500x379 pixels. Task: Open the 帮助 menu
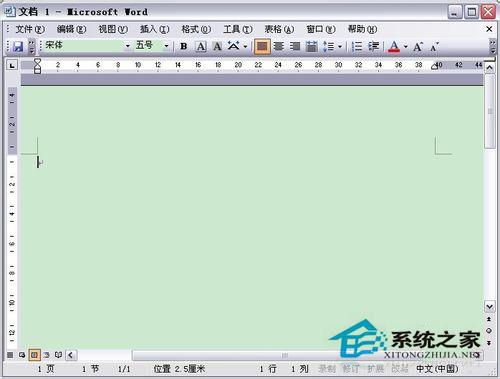(x=362, y=29)
